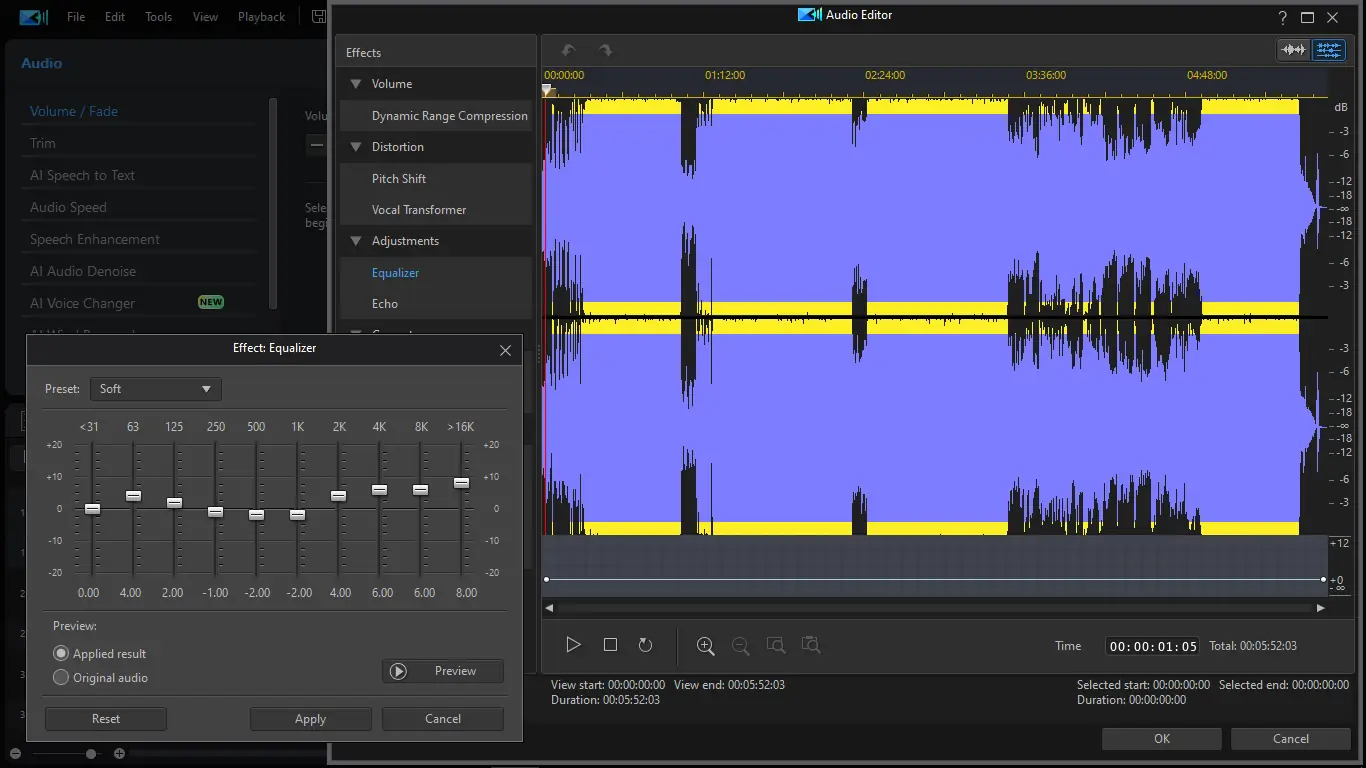The width and height of the screenshot is (1366, 768).
Task: Select the Original audio radio button
Action: pos(62,677)
